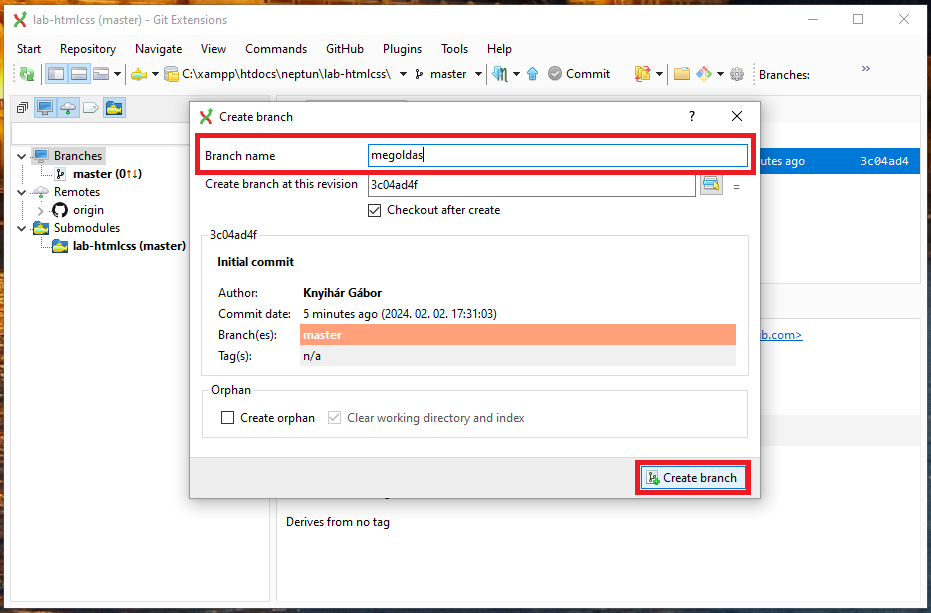Click the refresh icon in the toolbar
The image size is (931, 613).
[x=27, y=74]
